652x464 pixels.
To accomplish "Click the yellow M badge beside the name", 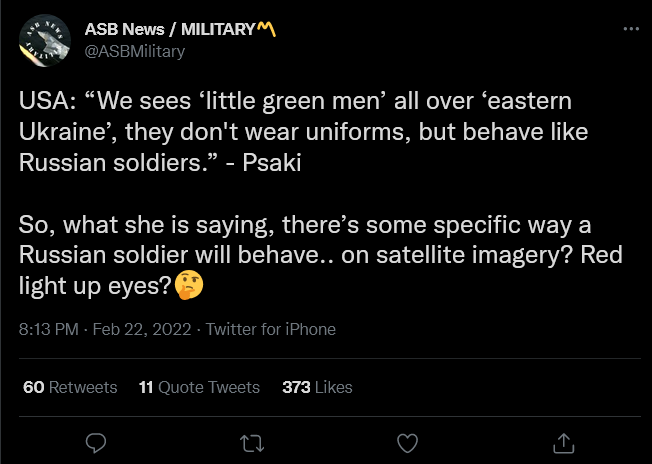I will (x=266, y=29).
